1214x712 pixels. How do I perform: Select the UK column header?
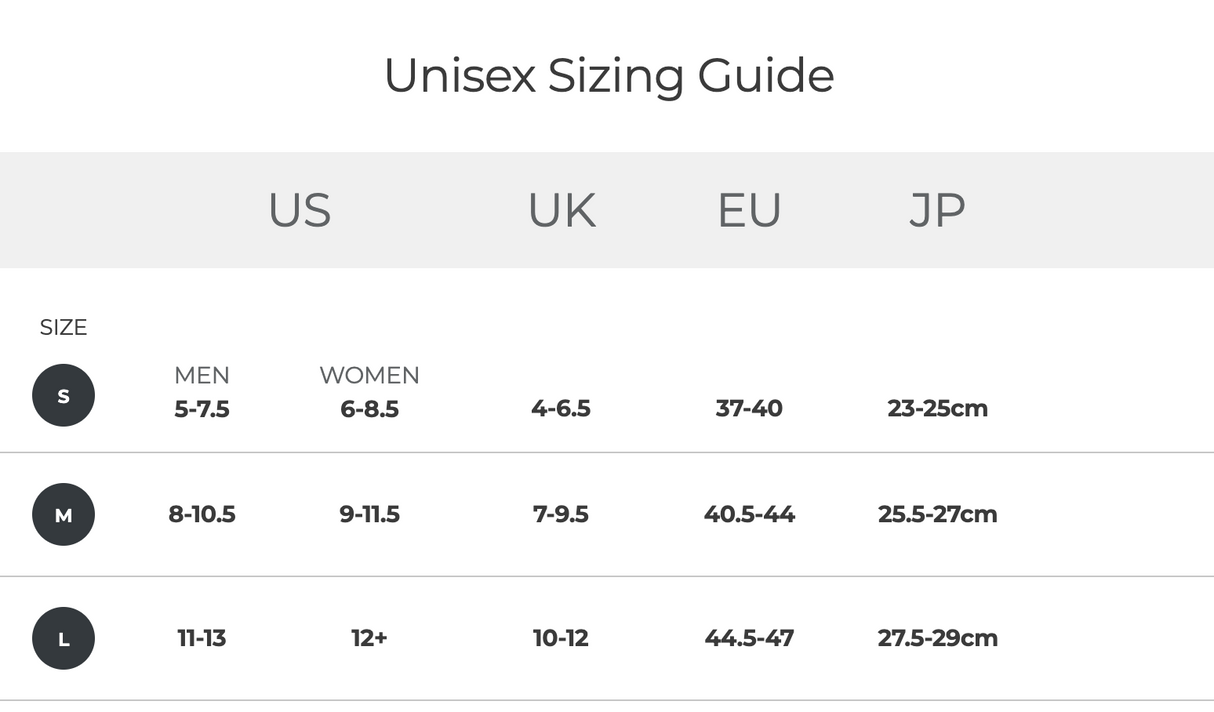[561, 210]
